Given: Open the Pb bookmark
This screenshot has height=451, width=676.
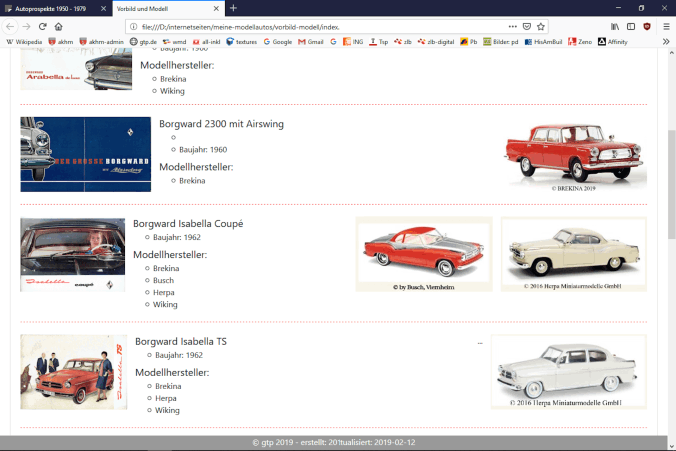Looking at the screenshot, I should click(469, 42).
